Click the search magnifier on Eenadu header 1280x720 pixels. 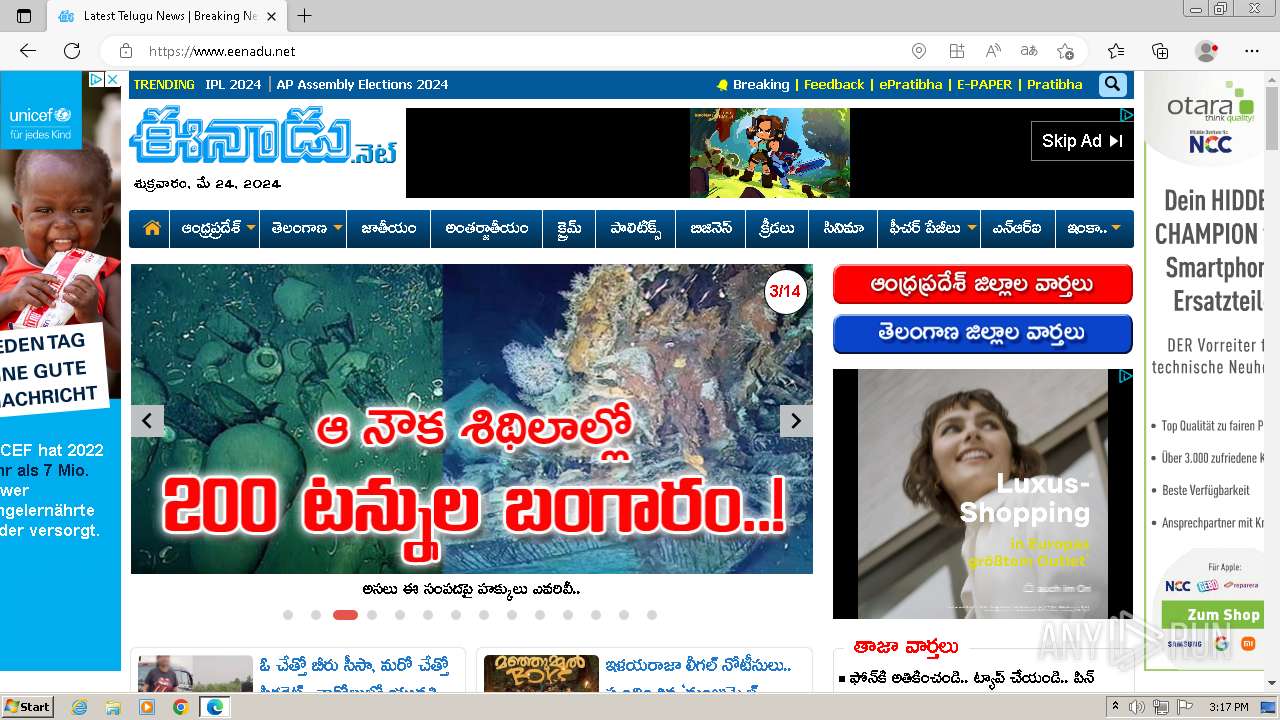point(1112,85)
